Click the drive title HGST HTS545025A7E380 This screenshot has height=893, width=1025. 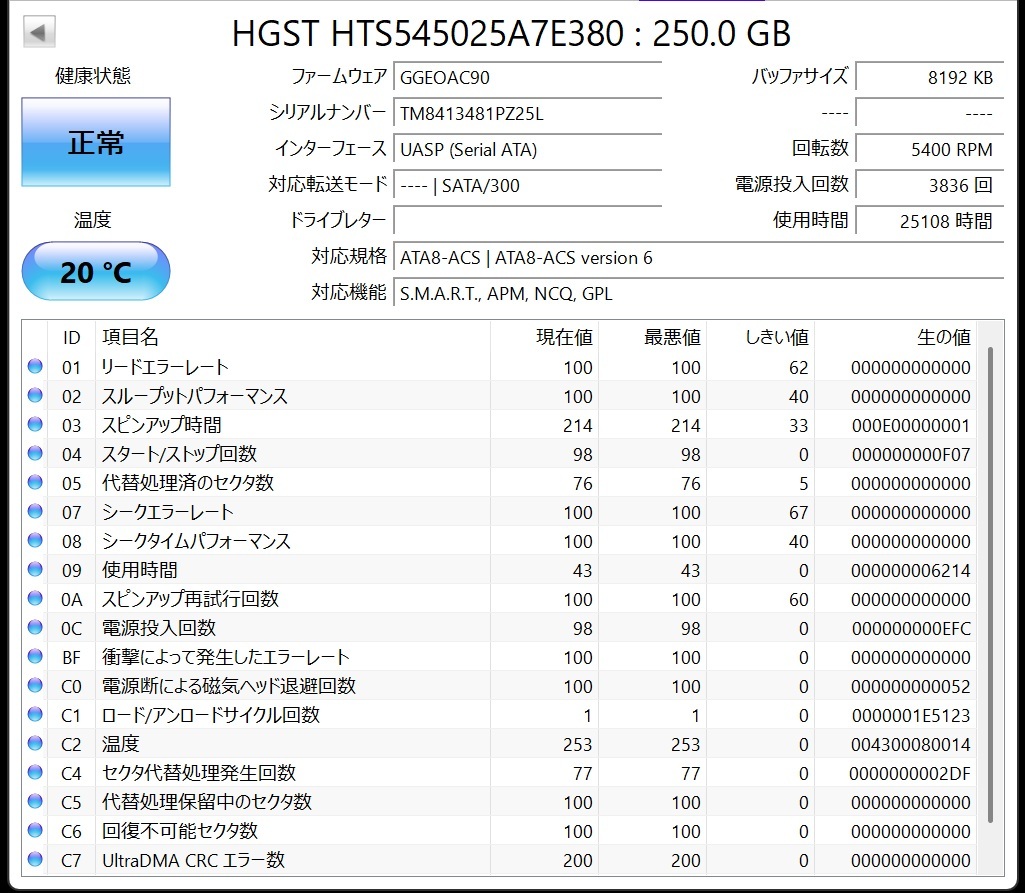tap(428, 33)
